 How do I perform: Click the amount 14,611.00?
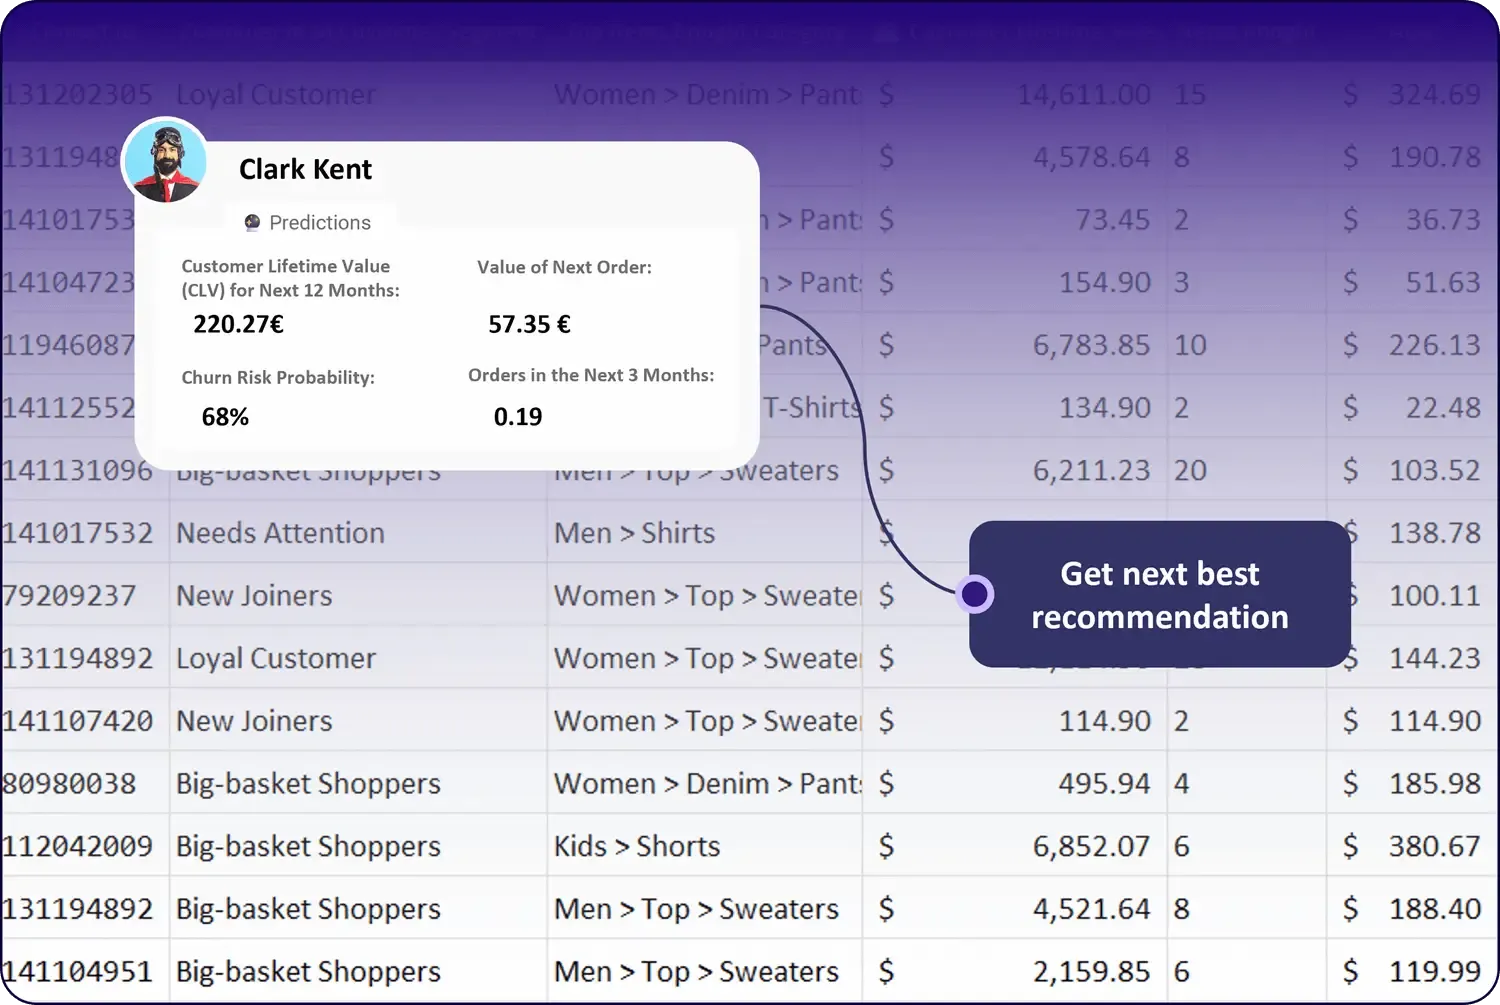click(1084, 94)
